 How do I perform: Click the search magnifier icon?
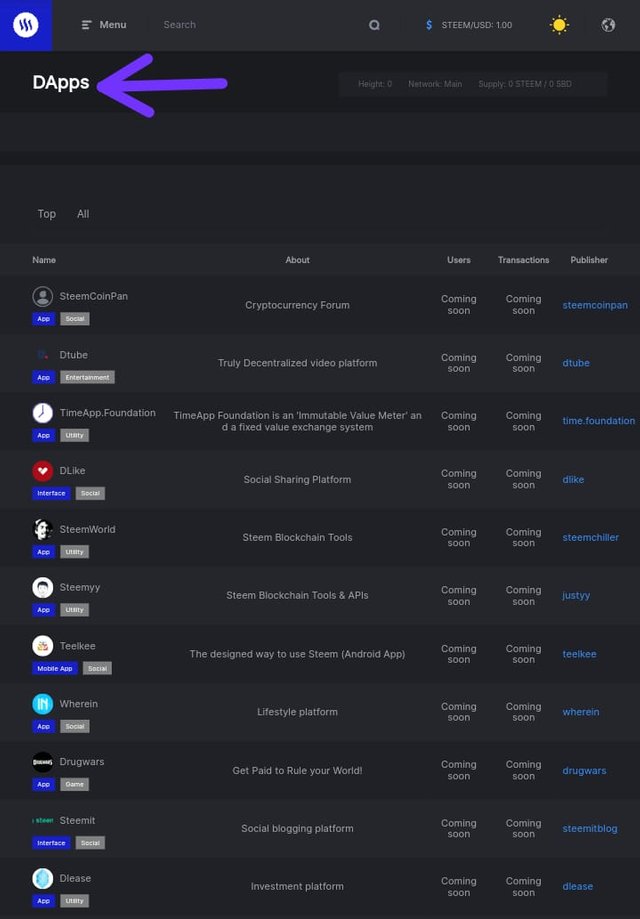374,25
